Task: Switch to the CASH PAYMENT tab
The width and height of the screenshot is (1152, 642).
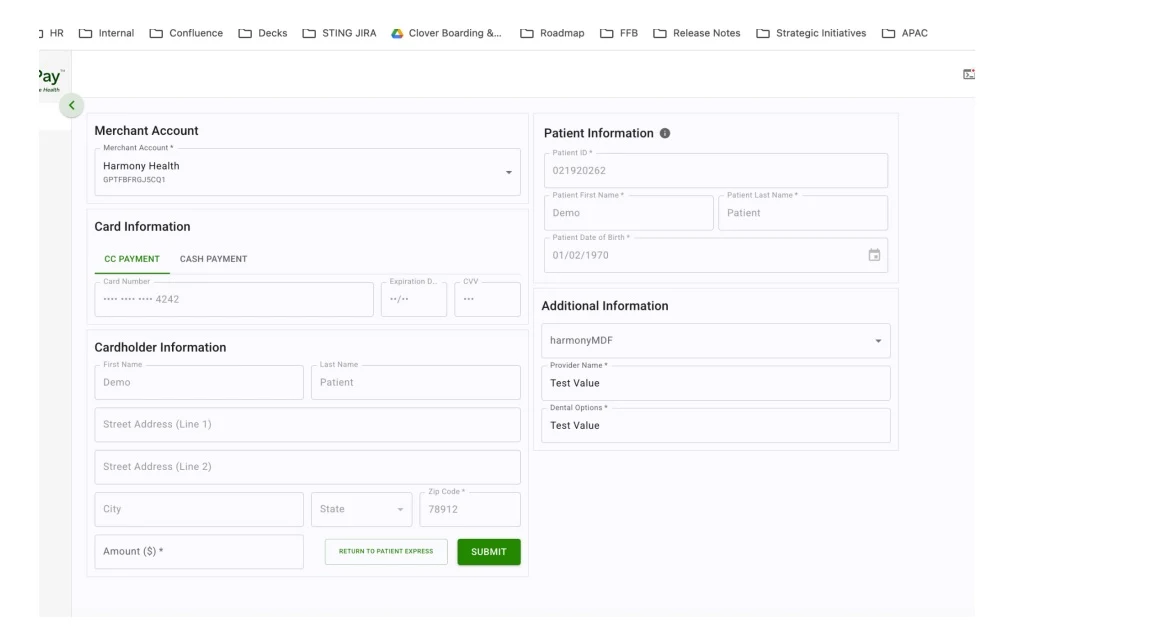Action: coord(214,259)
